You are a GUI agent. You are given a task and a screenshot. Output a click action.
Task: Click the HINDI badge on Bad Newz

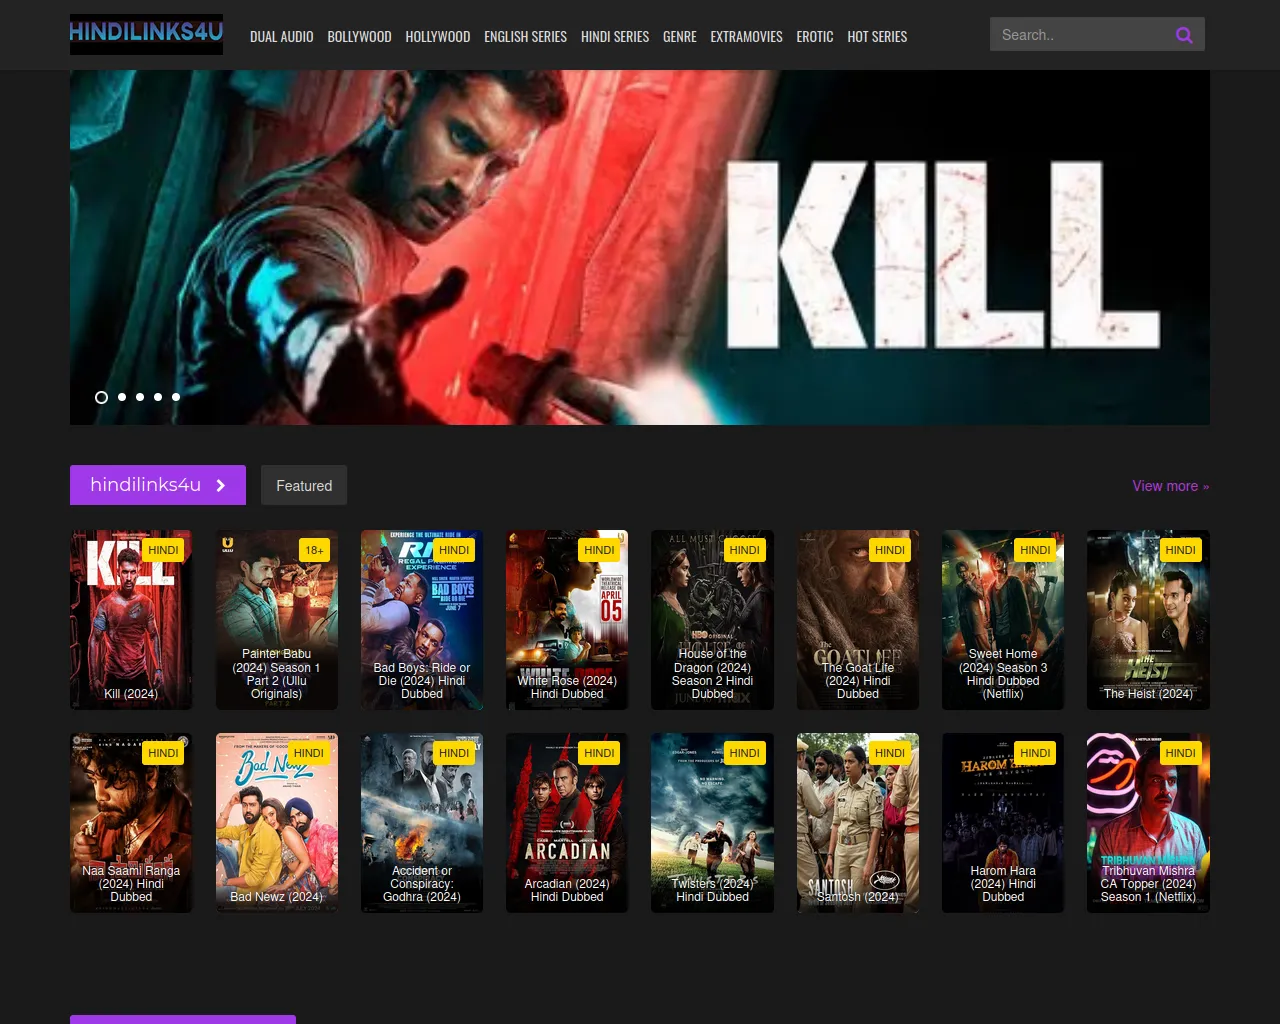pyautogui.click(x=309, y=753)
